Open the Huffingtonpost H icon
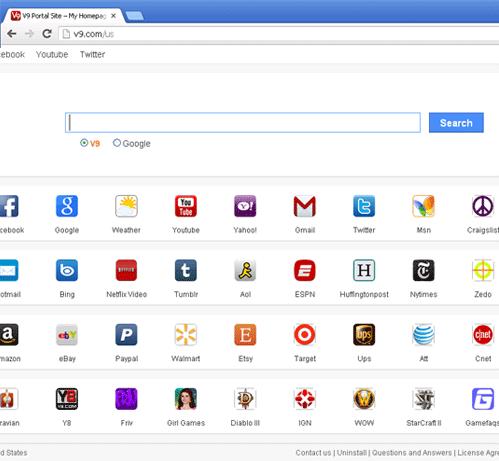499x461 pixels. 364,270
